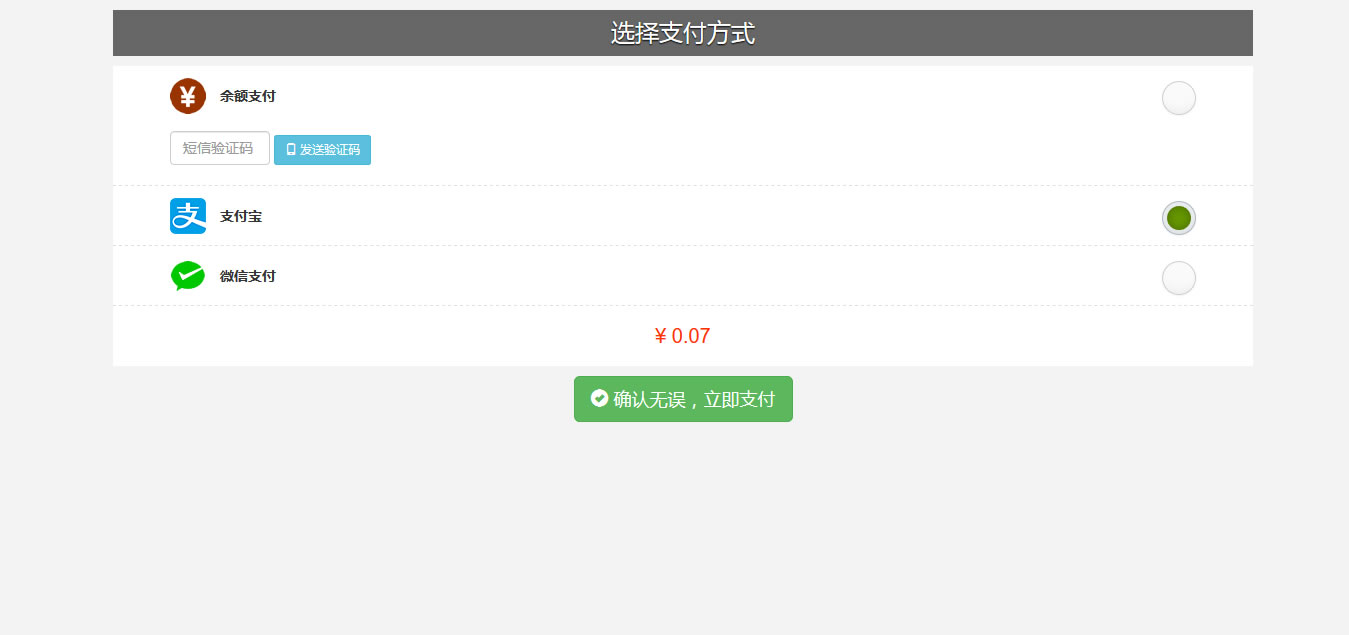Click the red ¥ symbol before the amount
The width and height of the screenshot is (1349, 635).
click(660, 336)
